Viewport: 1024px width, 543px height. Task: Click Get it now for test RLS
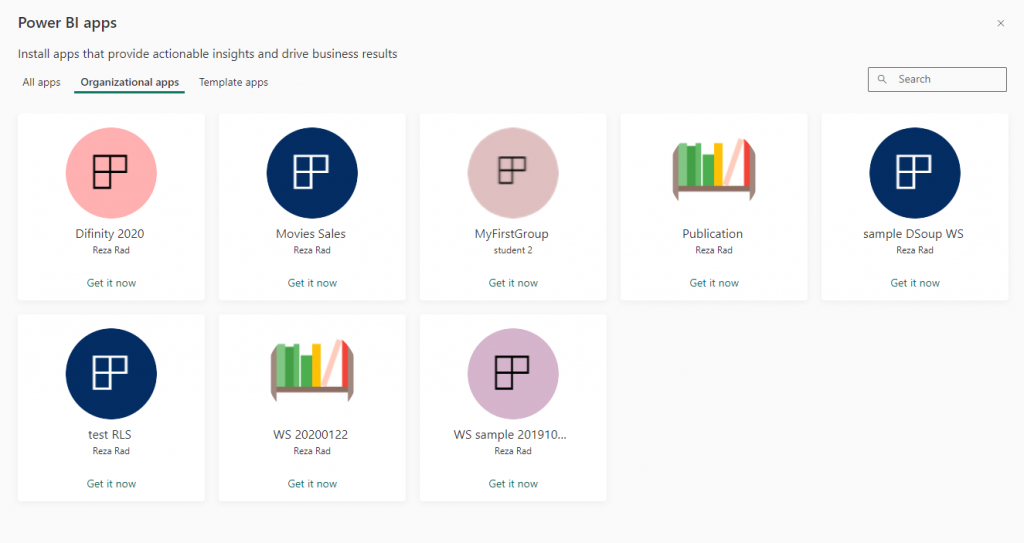click(x=111, y=484)
